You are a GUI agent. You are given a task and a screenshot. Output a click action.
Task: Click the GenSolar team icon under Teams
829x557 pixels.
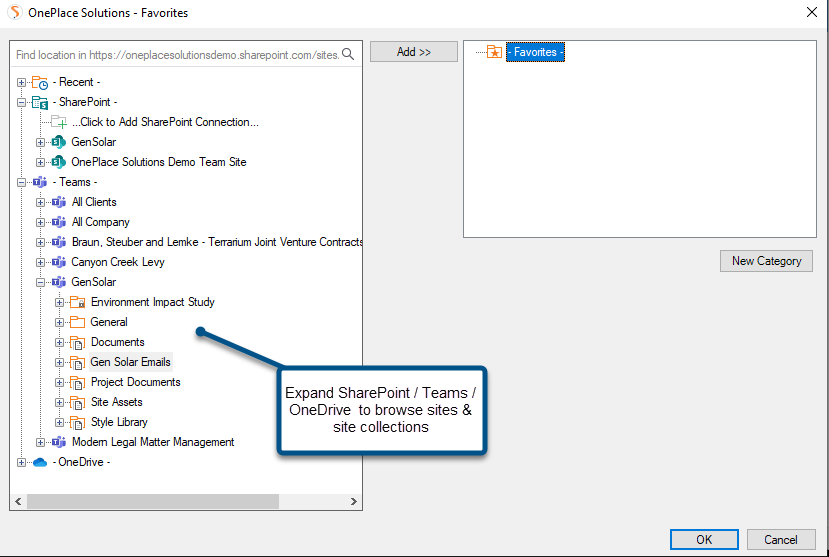tap(59, 282)
